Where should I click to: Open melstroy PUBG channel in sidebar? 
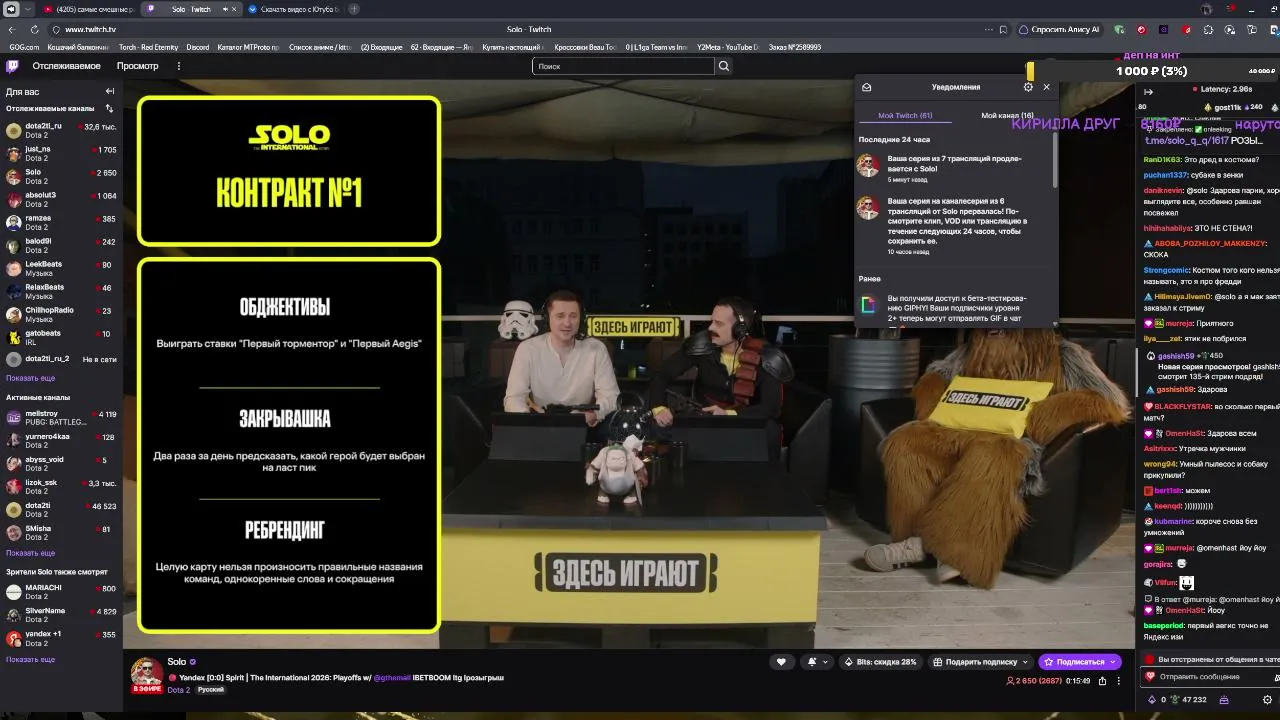click(61, 418)
